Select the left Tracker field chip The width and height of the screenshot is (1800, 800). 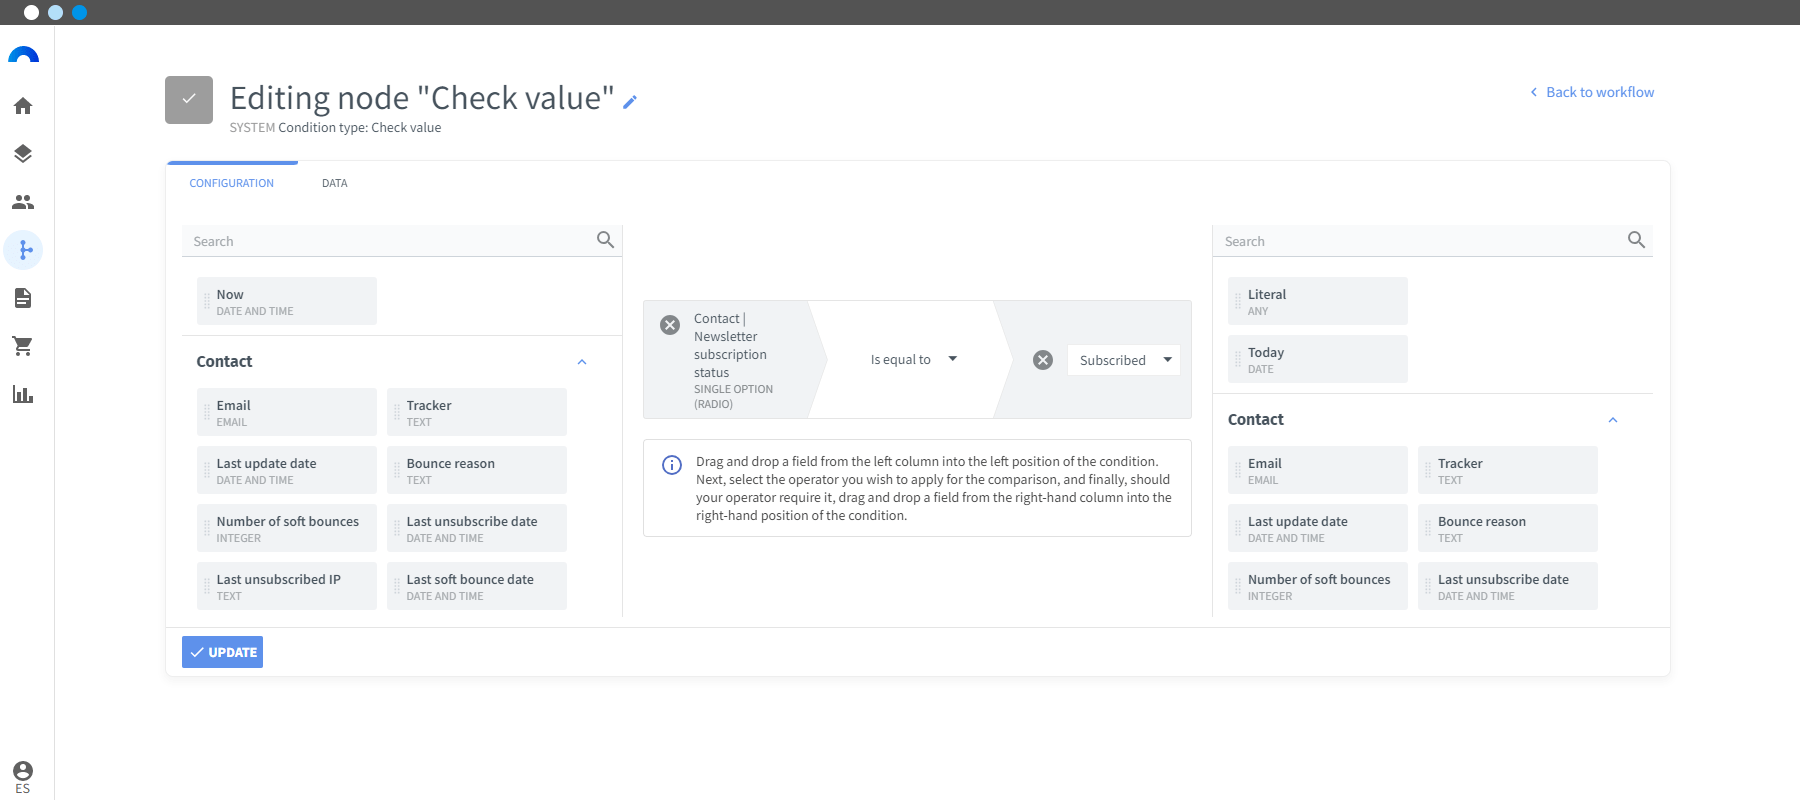tap(477, 412)
